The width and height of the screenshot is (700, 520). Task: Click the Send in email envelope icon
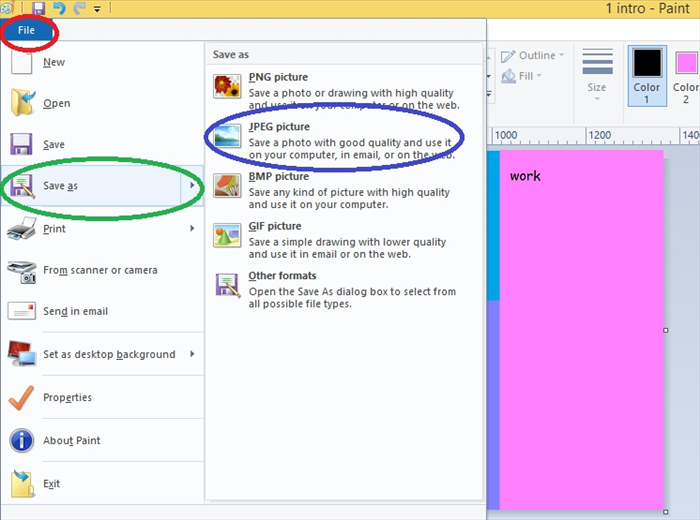(21, 311)
